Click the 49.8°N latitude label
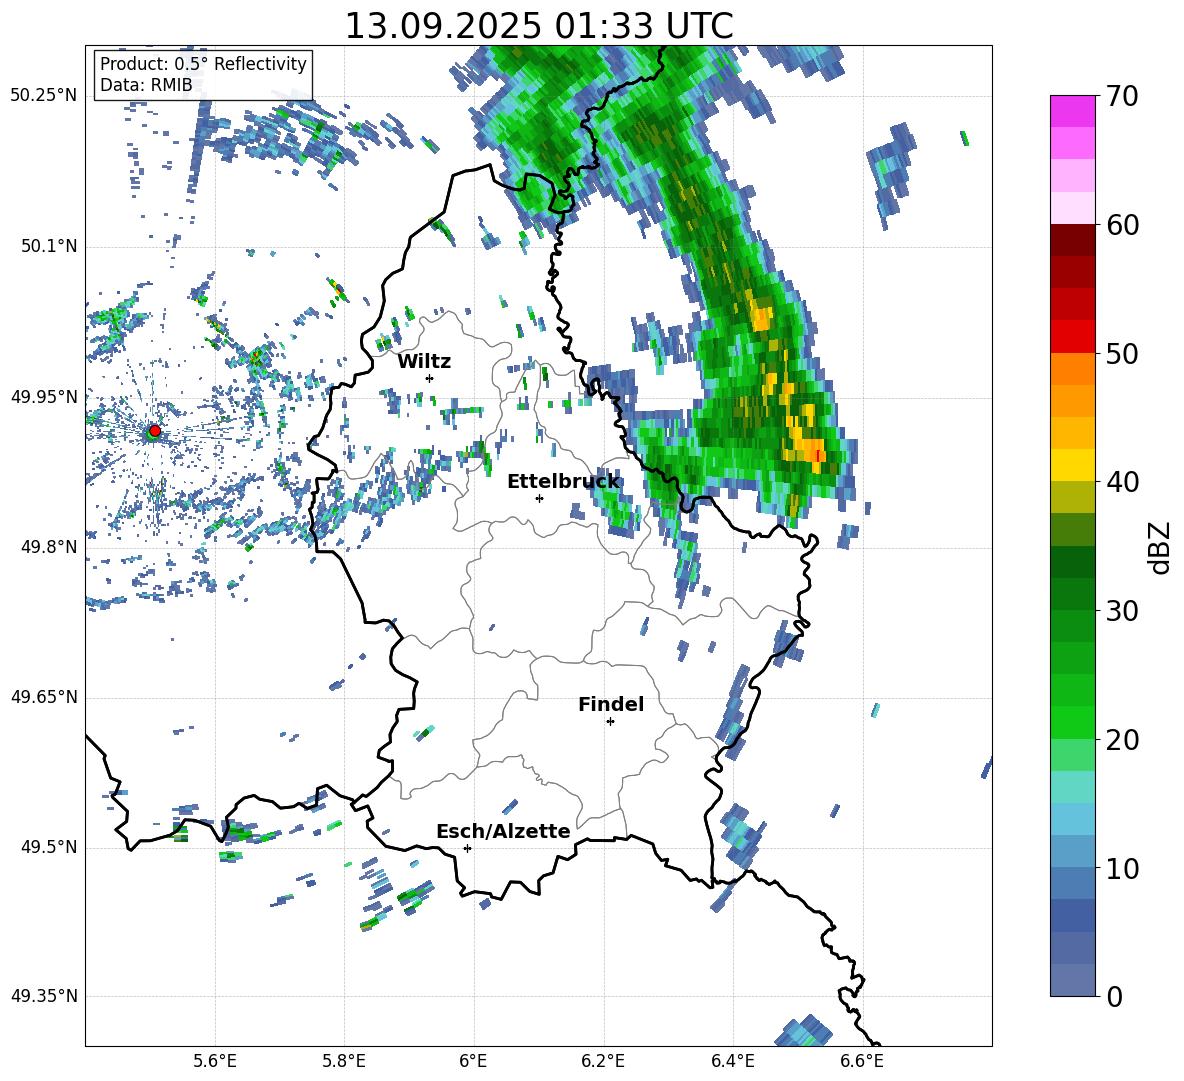This screenshot has width=1184, height=1081. click(x=48, y=547)
